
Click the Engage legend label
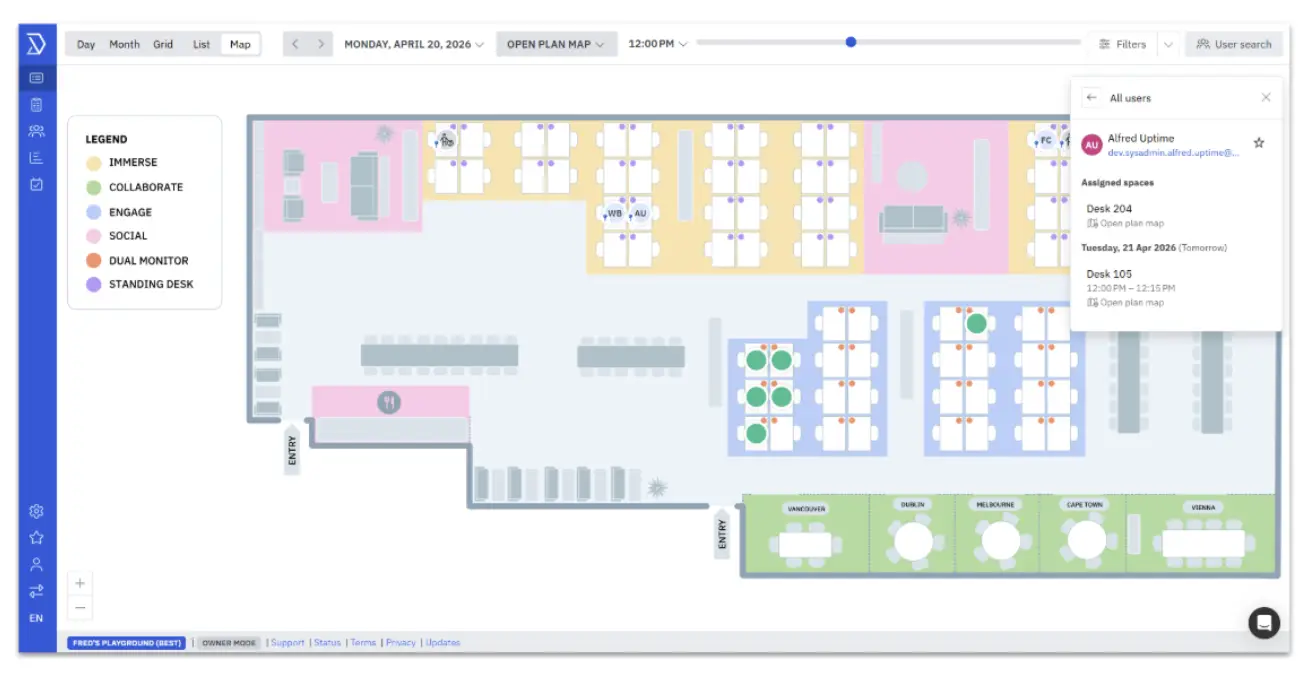[x=130, y=212]
